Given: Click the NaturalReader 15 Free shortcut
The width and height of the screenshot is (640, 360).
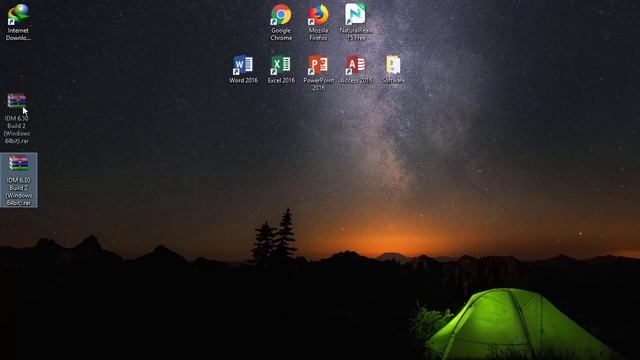Looking at the screenshot, I should (356, 22).
